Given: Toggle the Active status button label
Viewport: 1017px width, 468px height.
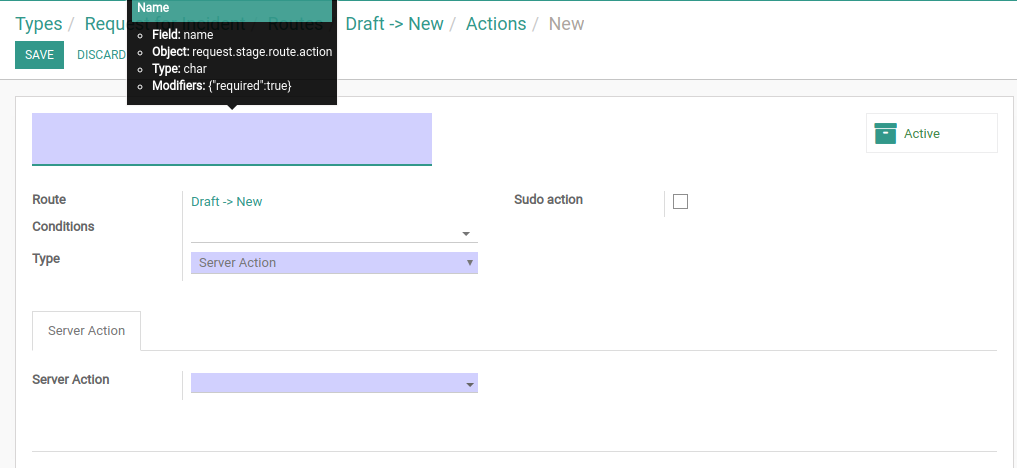Looking at the screenshot, I should point(922,134).
